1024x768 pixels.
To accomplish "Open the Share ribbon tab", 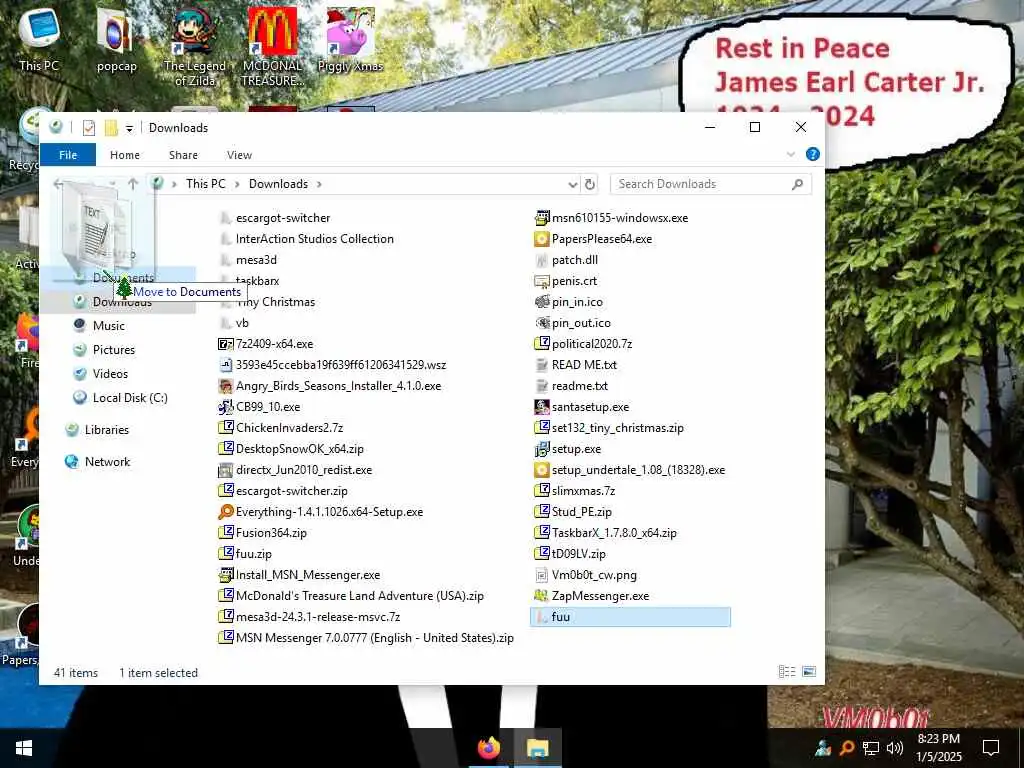I will click(x=184, y=155).
